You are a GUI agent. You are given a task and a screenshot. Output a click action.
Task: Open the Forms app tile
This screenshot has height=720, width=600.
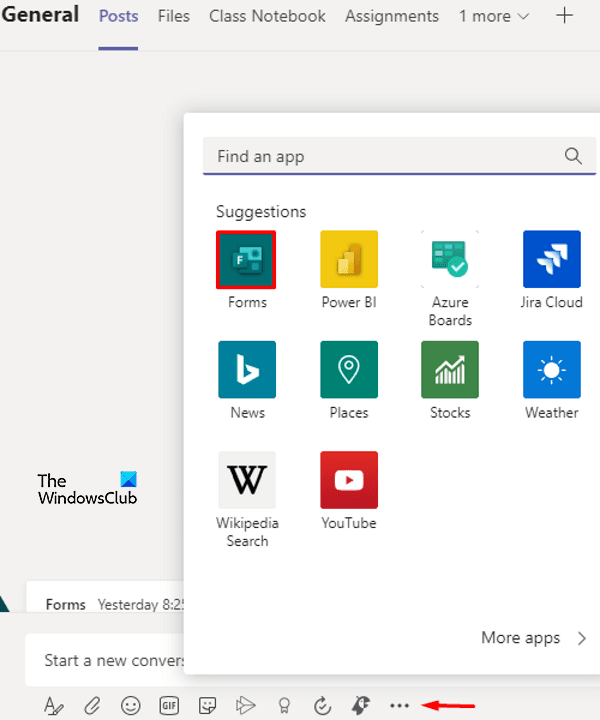tap(246, 260)
